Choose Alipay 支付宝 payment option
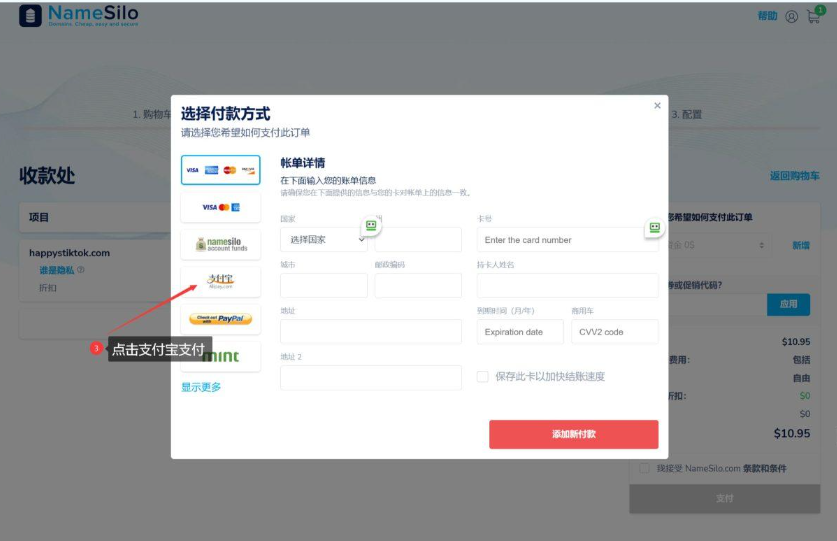837x541 pixels. 220,281
